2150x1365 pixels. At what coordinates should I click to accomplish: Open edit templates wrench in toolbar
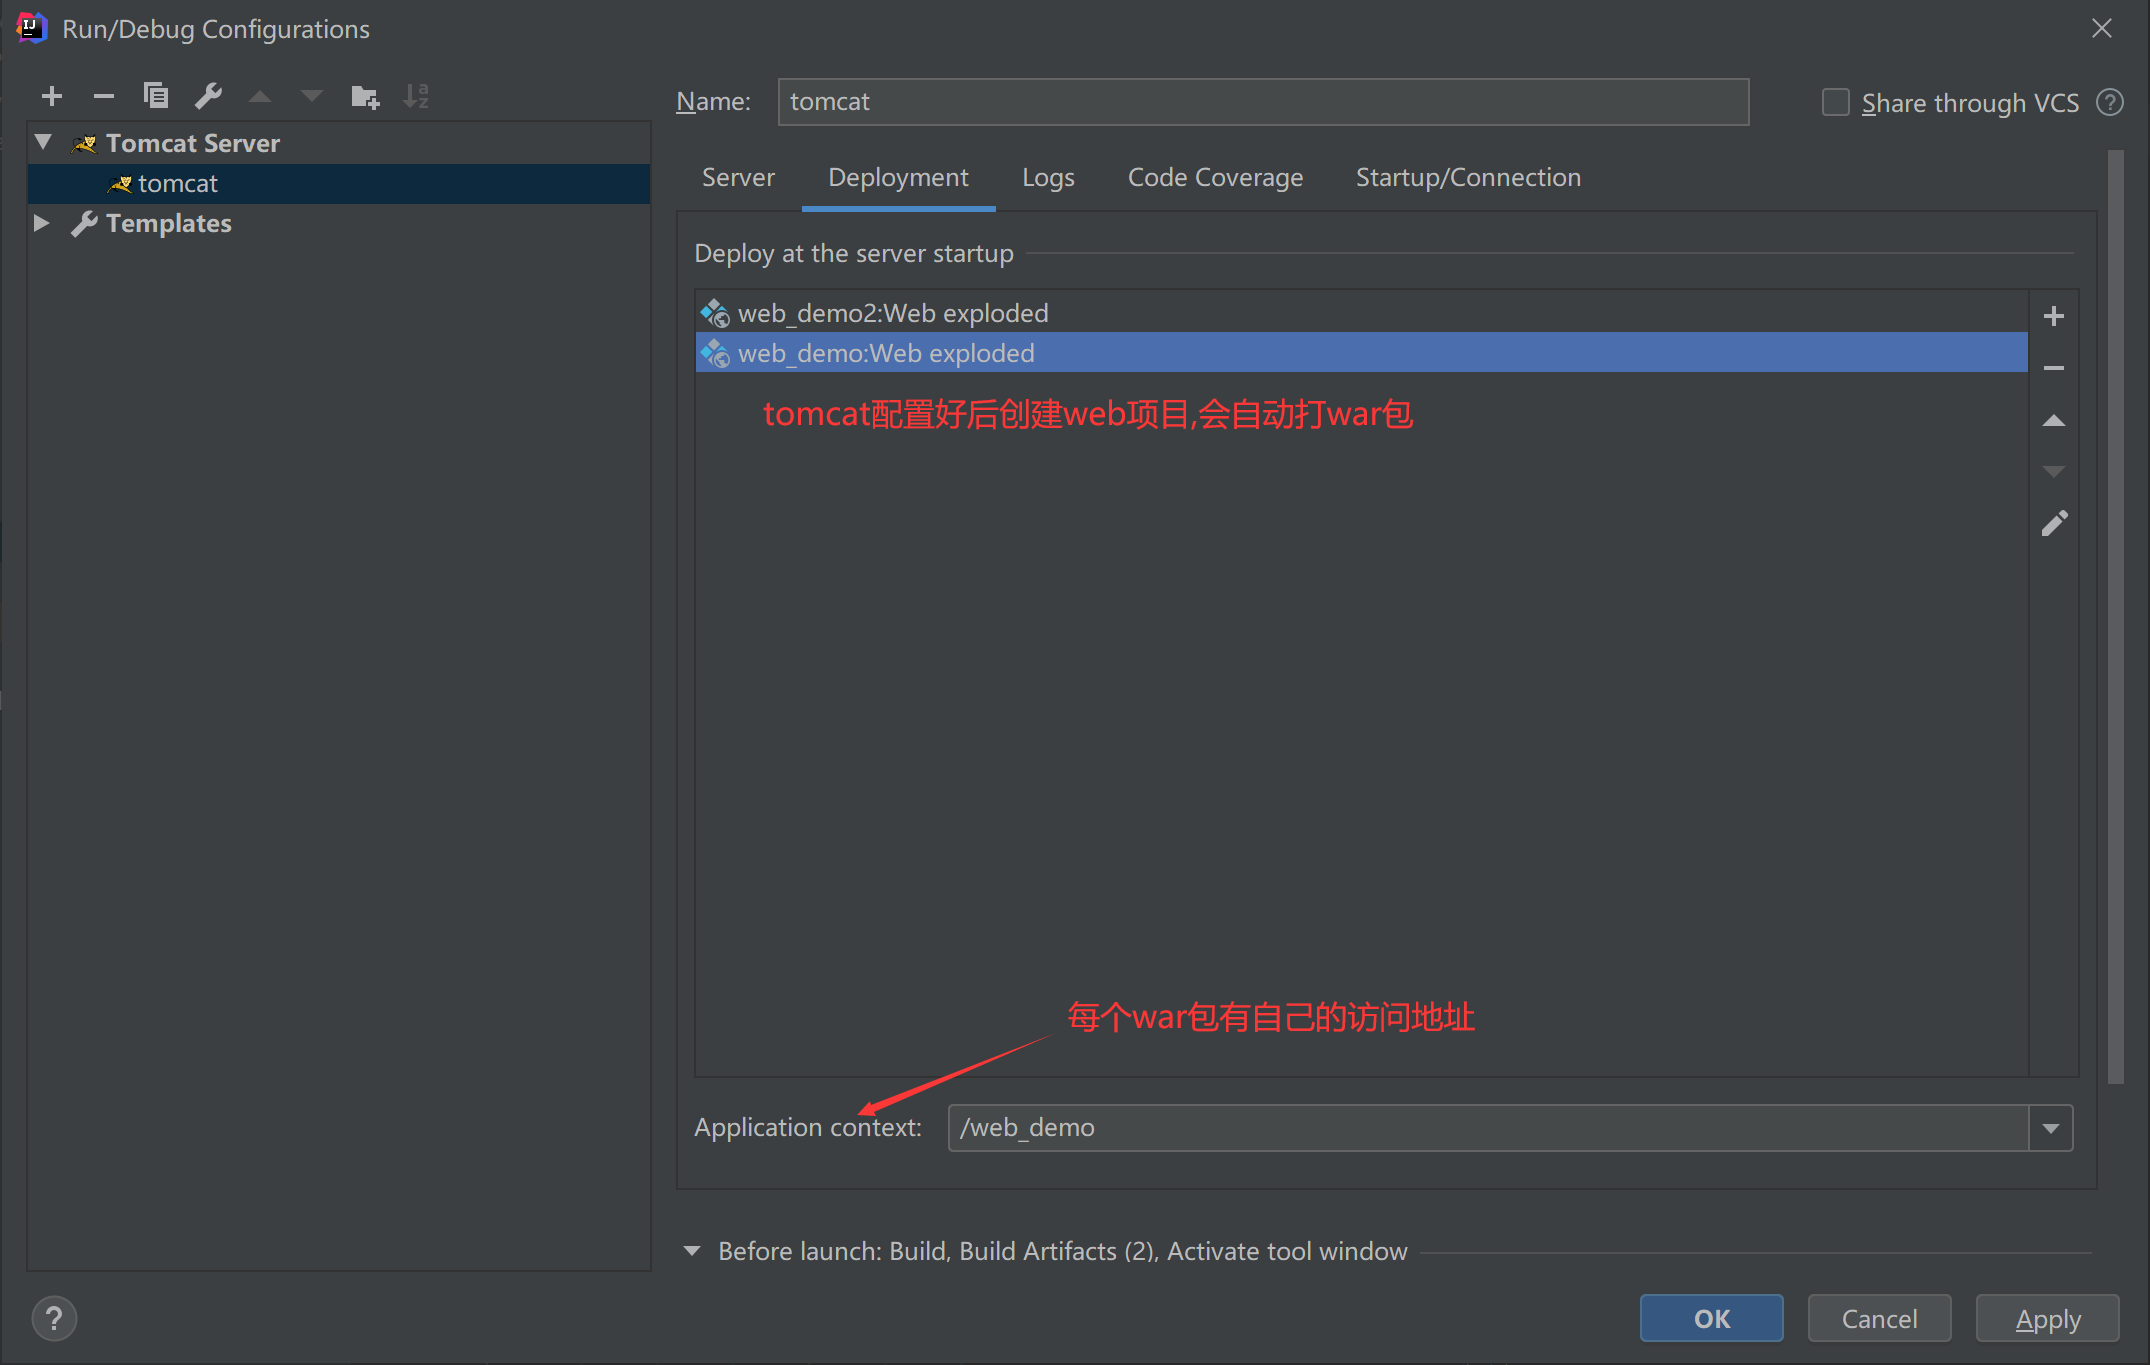tap(208, 96)
